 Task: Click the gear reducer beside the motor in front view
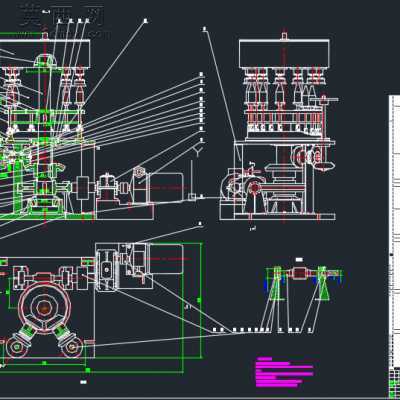coord(108,188)
